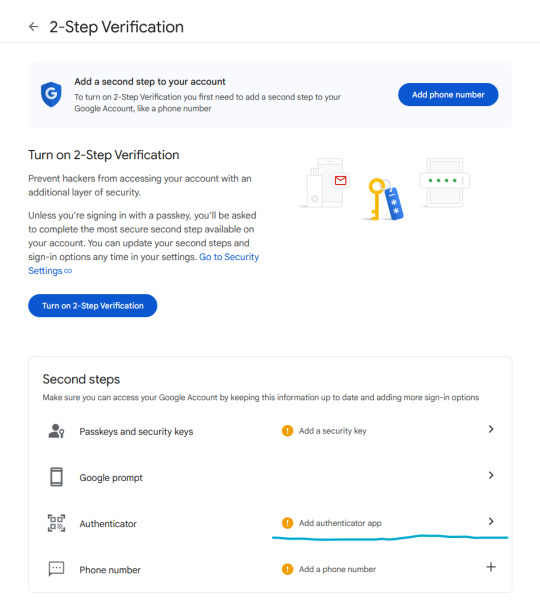Click the Google prompt phone icon
The height and width of the screenshot is (613, 540).
click(56, 477)
